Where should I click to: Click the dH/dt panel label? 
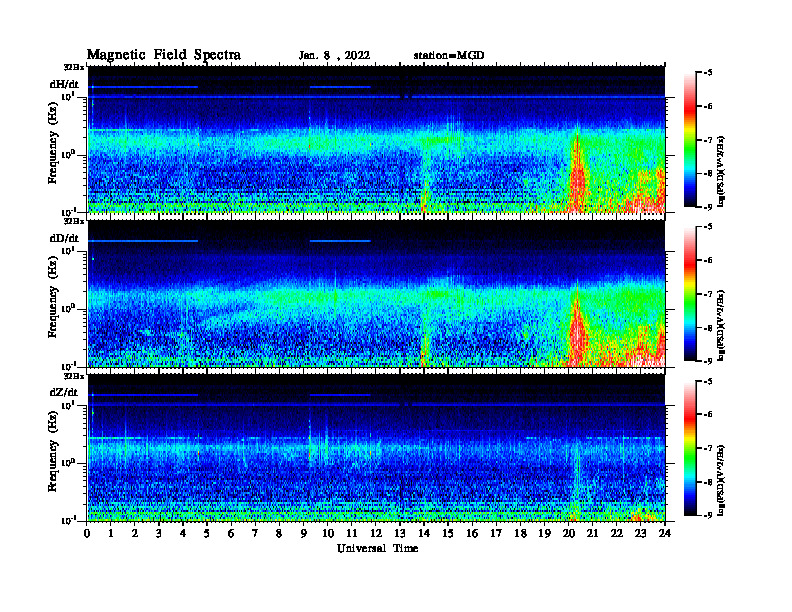[x=64, y=84]
